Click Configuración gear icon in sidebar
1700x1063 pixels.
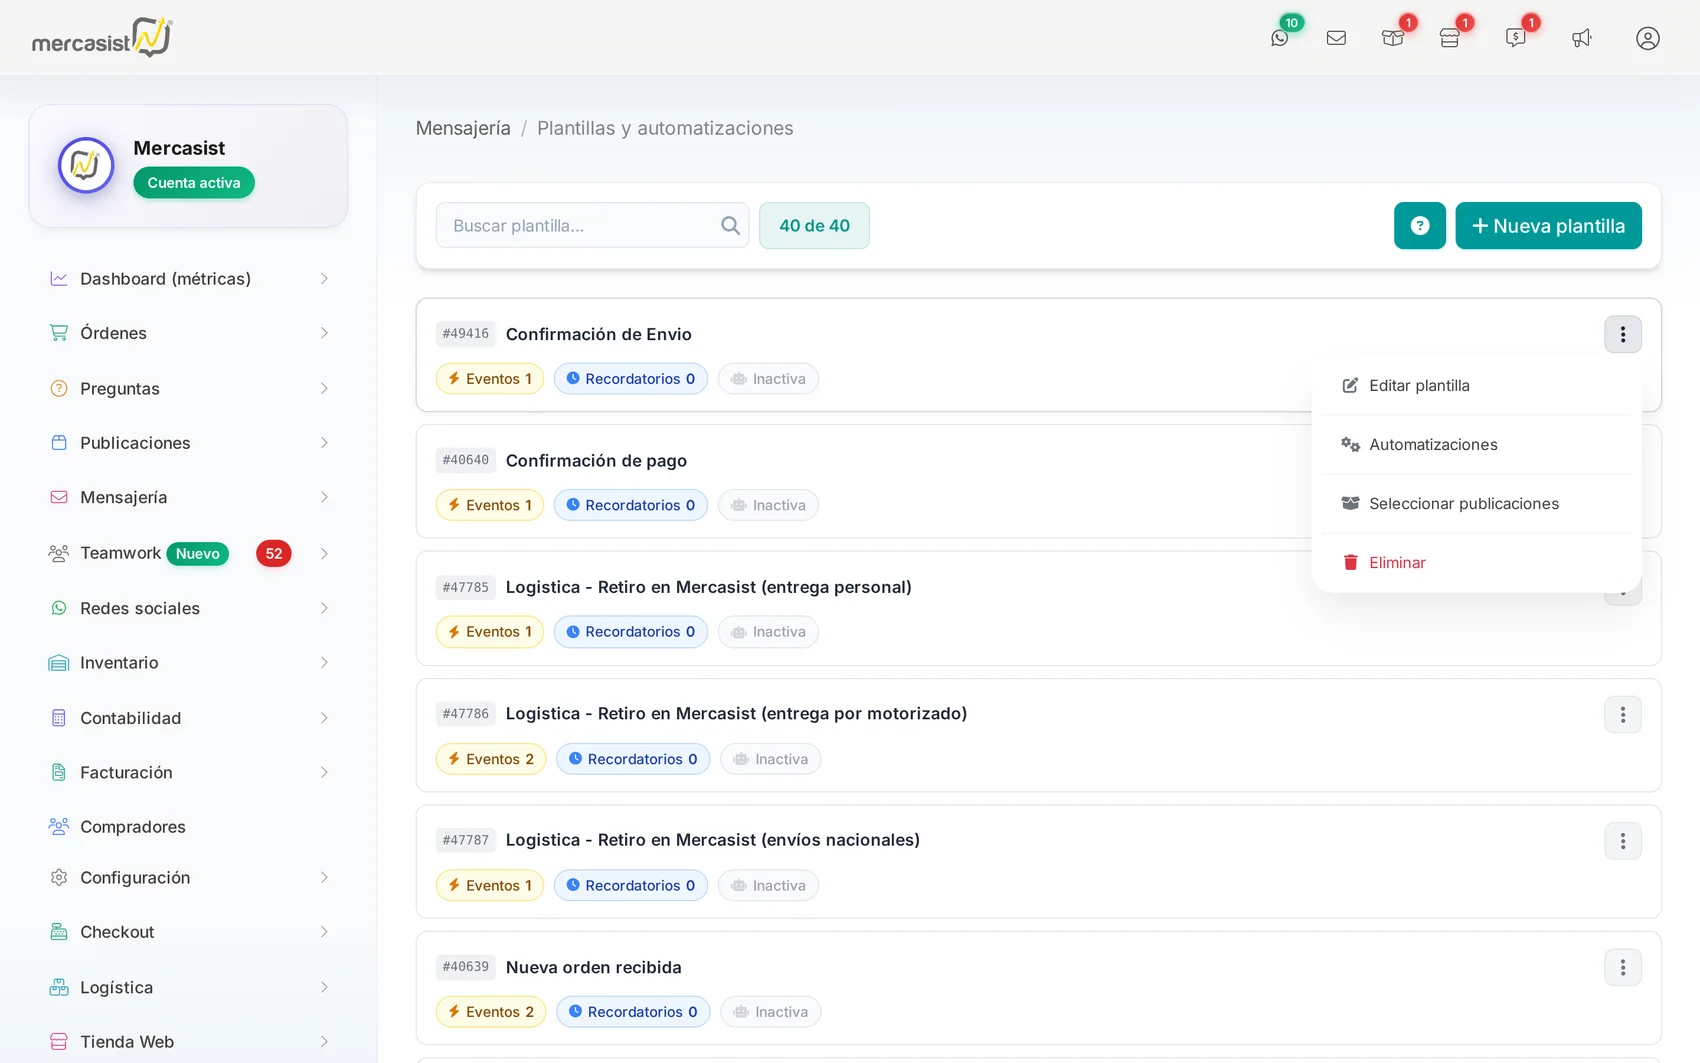pos(59,877)
